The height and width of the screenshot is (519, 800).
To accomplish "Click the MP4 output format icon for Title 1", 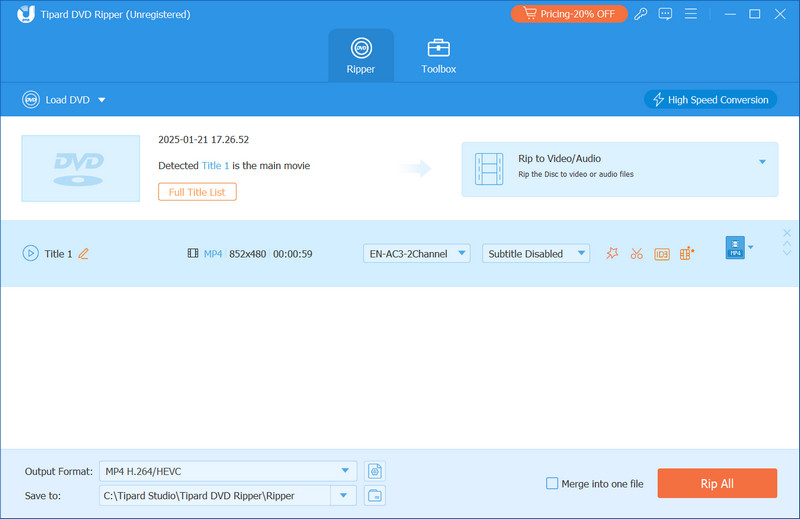I will [x=735, y=248].
